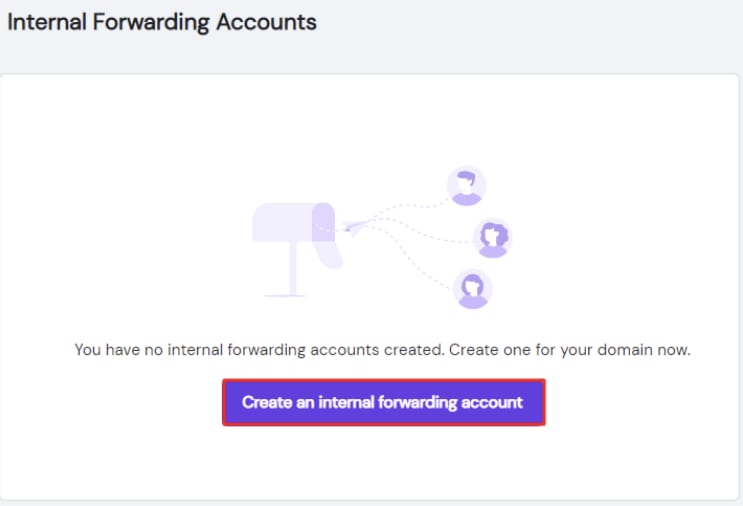743x506 pixels.
Task: Click the Internal Forwarding Accounts heading
Action: tap(162, 21)
